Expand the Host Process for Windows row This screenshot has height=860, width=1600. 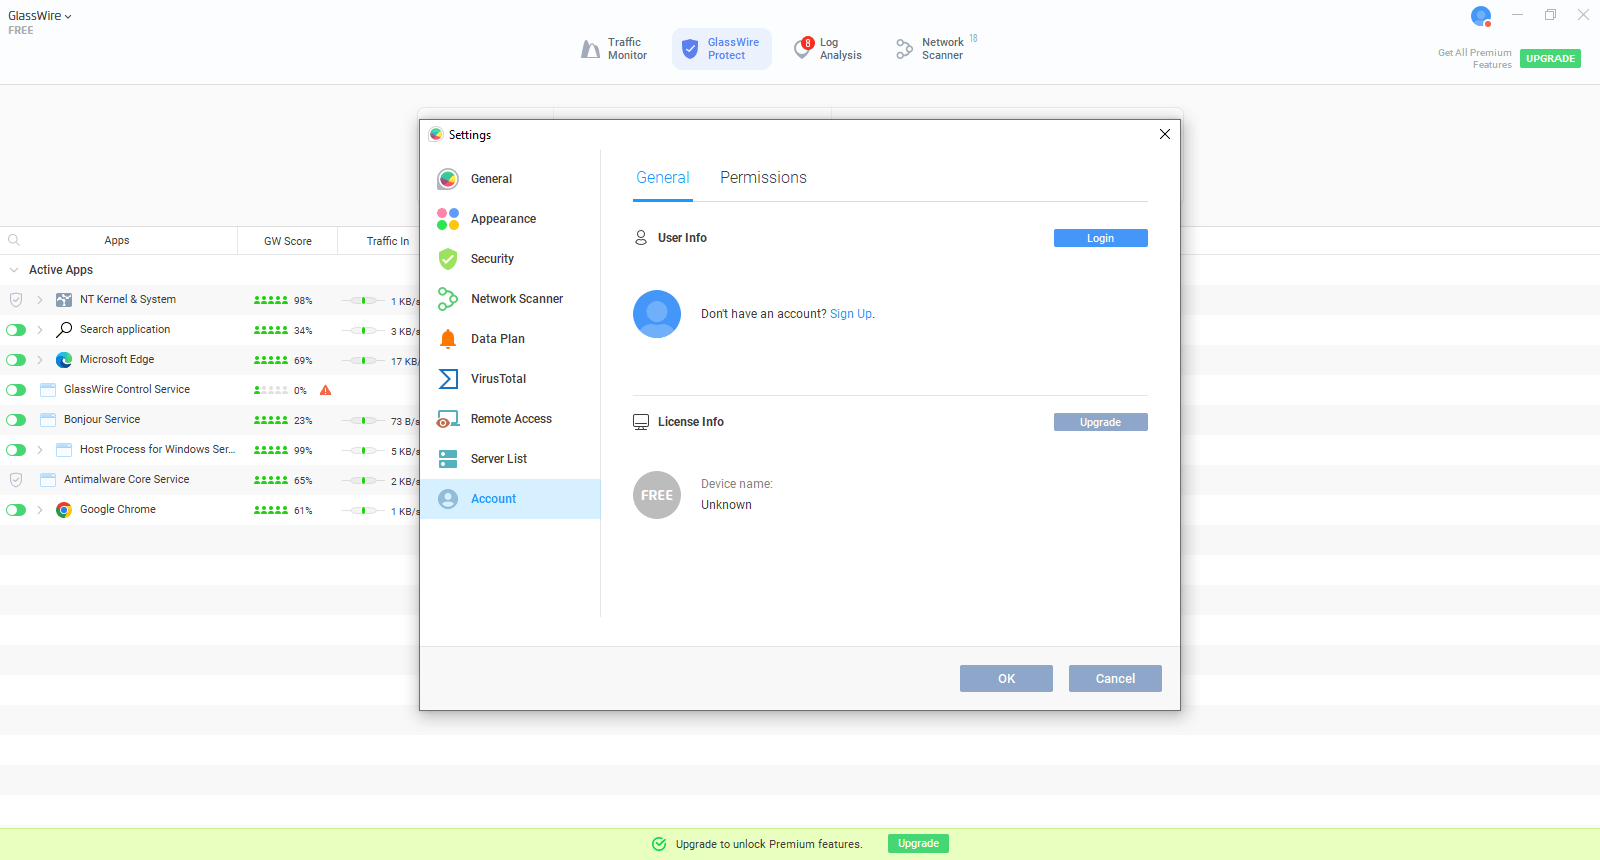coord(40,450)
